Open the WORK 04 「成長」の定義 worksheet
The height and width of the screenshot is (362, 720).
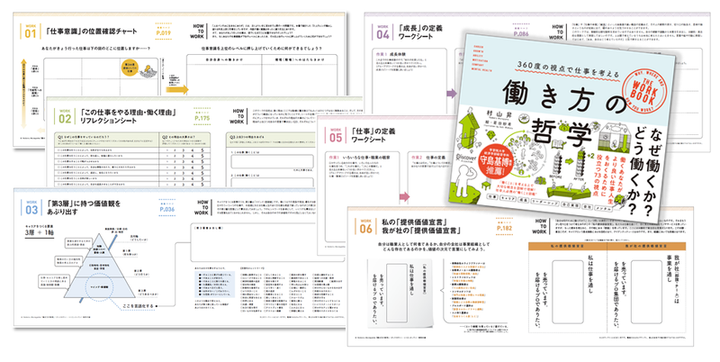click(407, 32)
